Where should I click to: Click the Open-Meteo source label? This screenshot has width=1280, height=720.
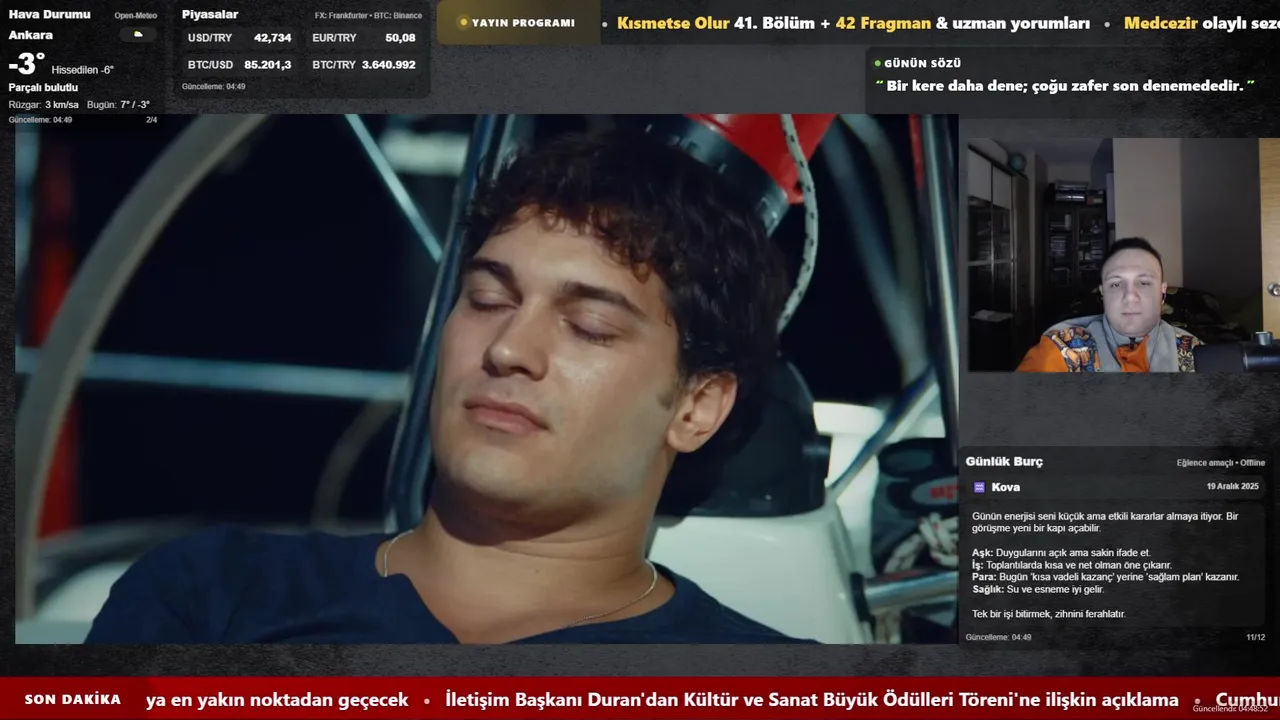135,16
